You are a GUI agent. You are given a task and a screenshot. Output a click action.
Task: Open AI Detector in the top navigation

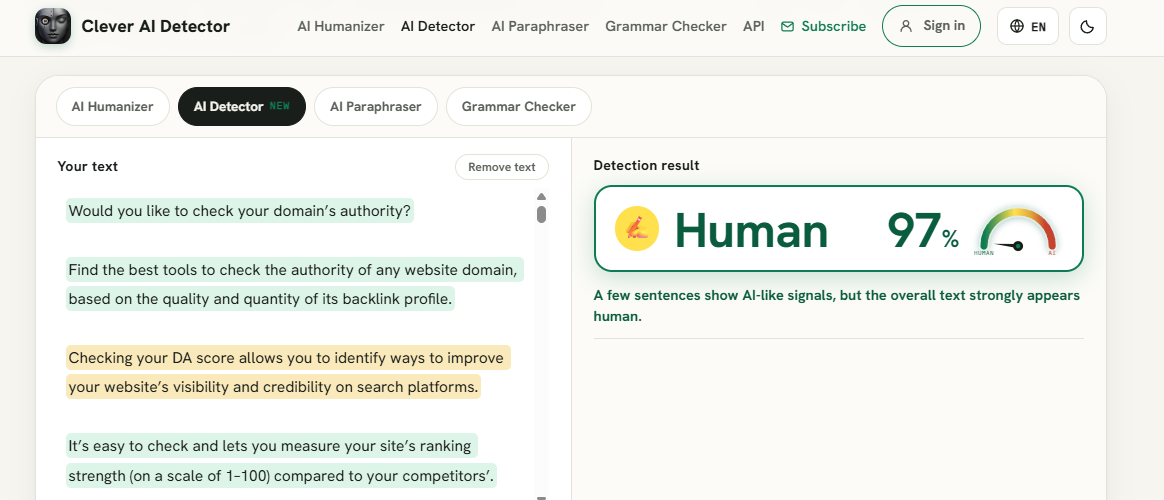point(437,26)
